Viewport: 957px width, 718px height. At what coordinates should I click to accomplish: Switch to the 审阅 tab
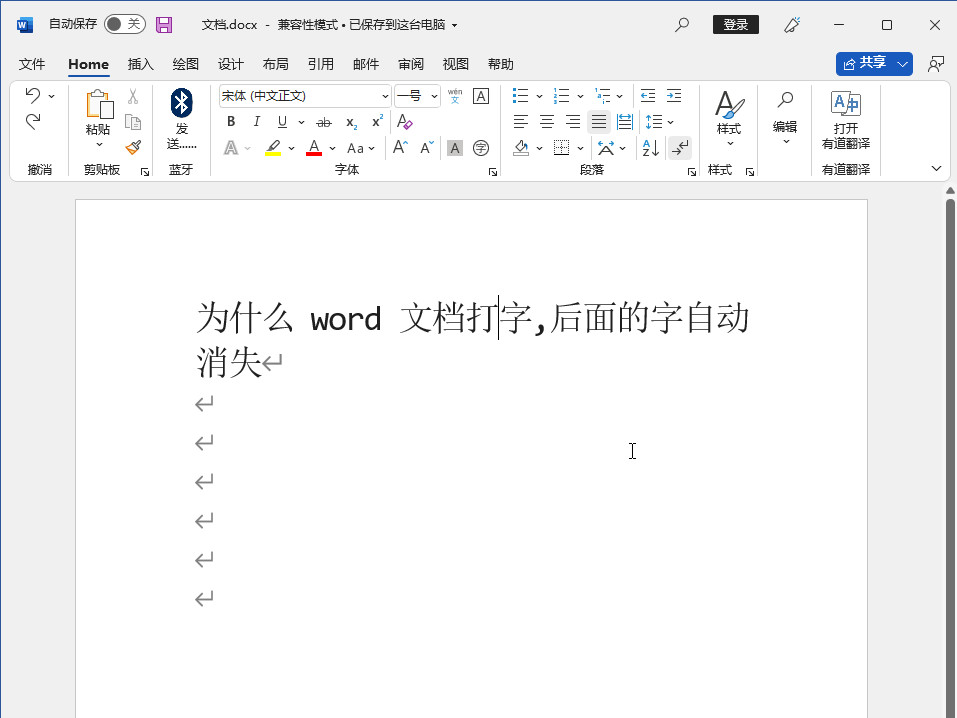point(411,64)
